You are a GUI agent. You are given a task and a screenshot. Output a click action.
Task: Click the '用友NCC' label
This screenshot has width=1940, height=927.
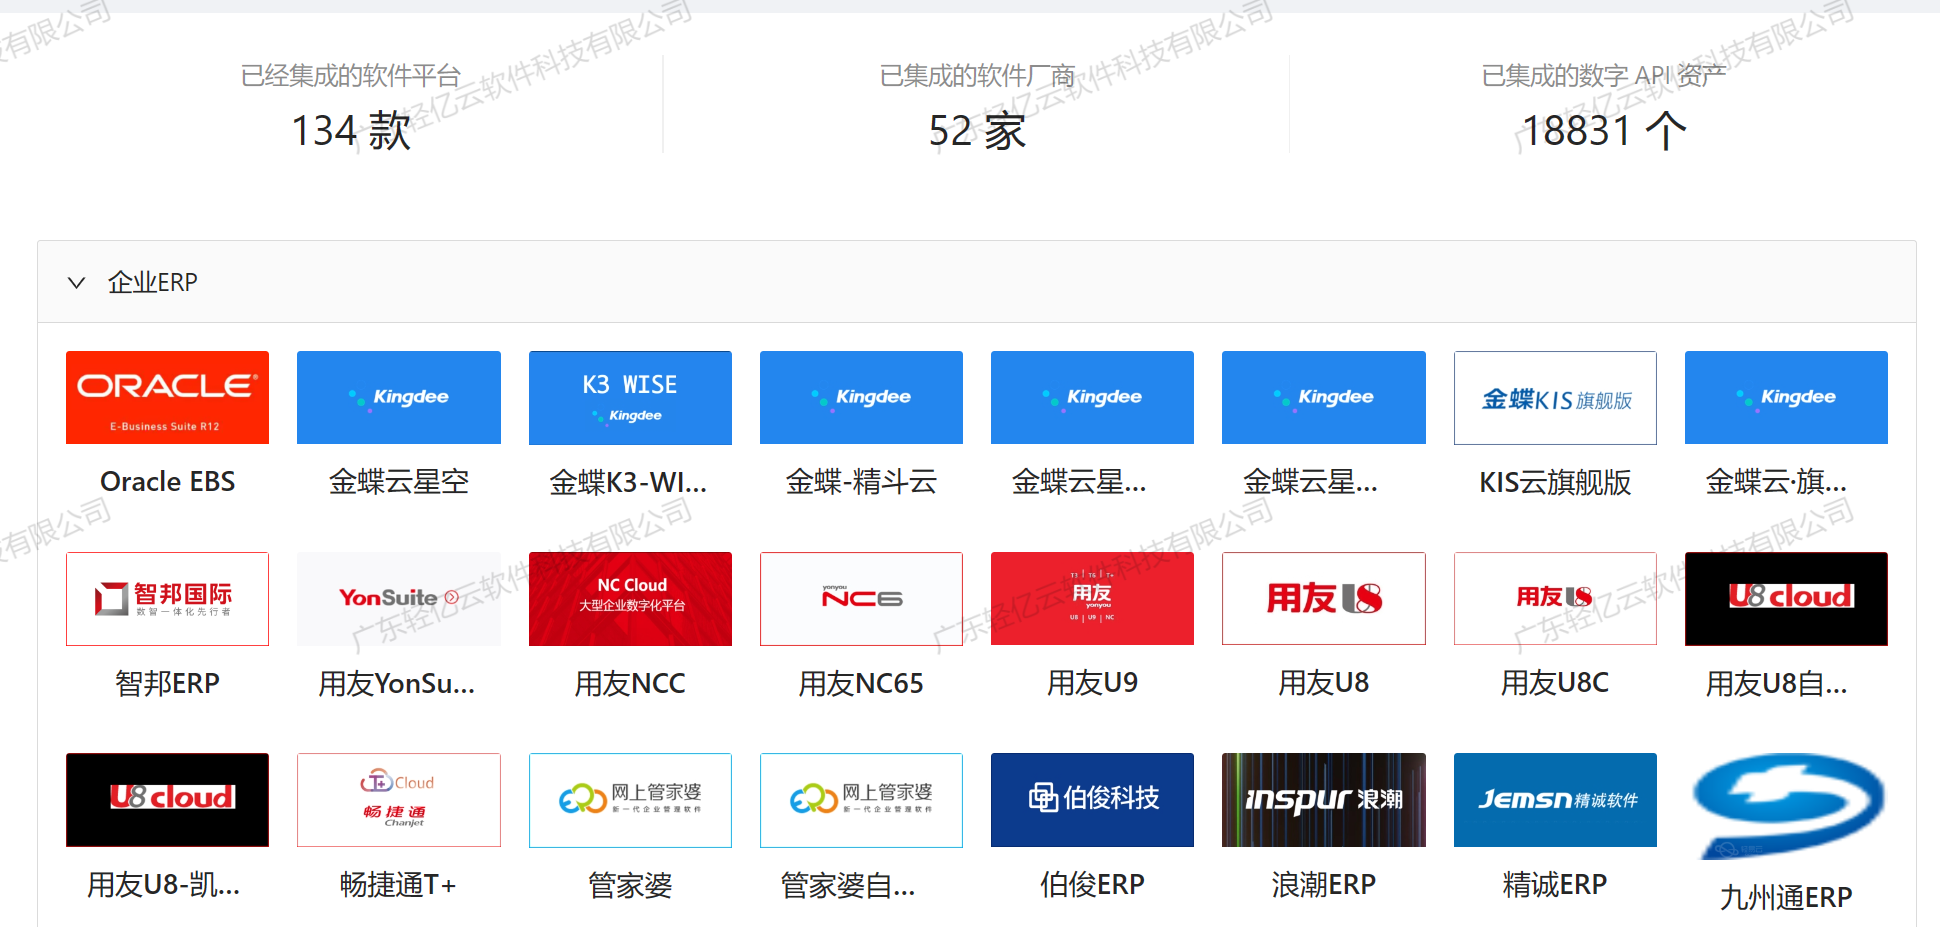click(630, 684)
